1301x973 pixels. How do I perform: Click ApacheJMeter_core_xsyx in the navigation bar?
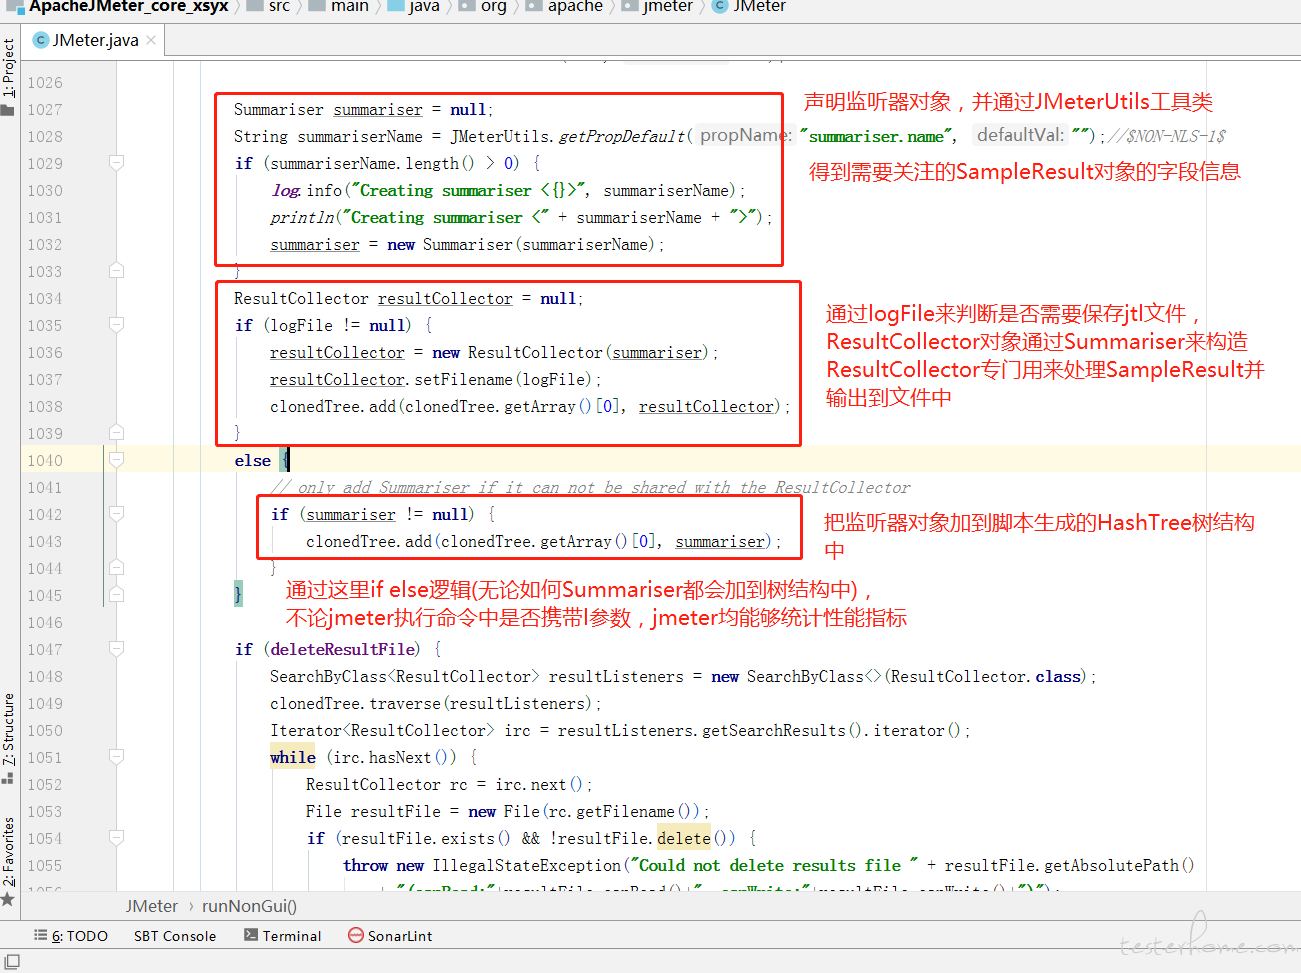coord(129,7)
